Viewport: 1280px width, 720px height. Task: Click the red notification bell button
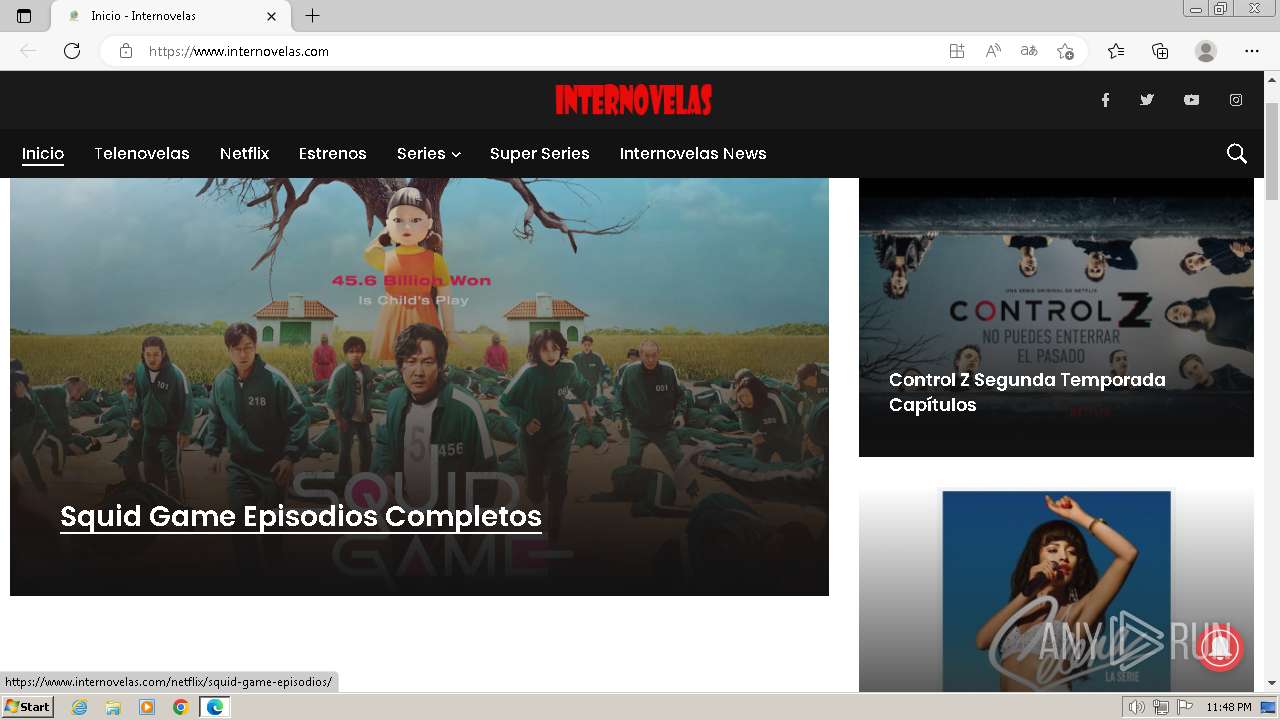coord(1218,646)
